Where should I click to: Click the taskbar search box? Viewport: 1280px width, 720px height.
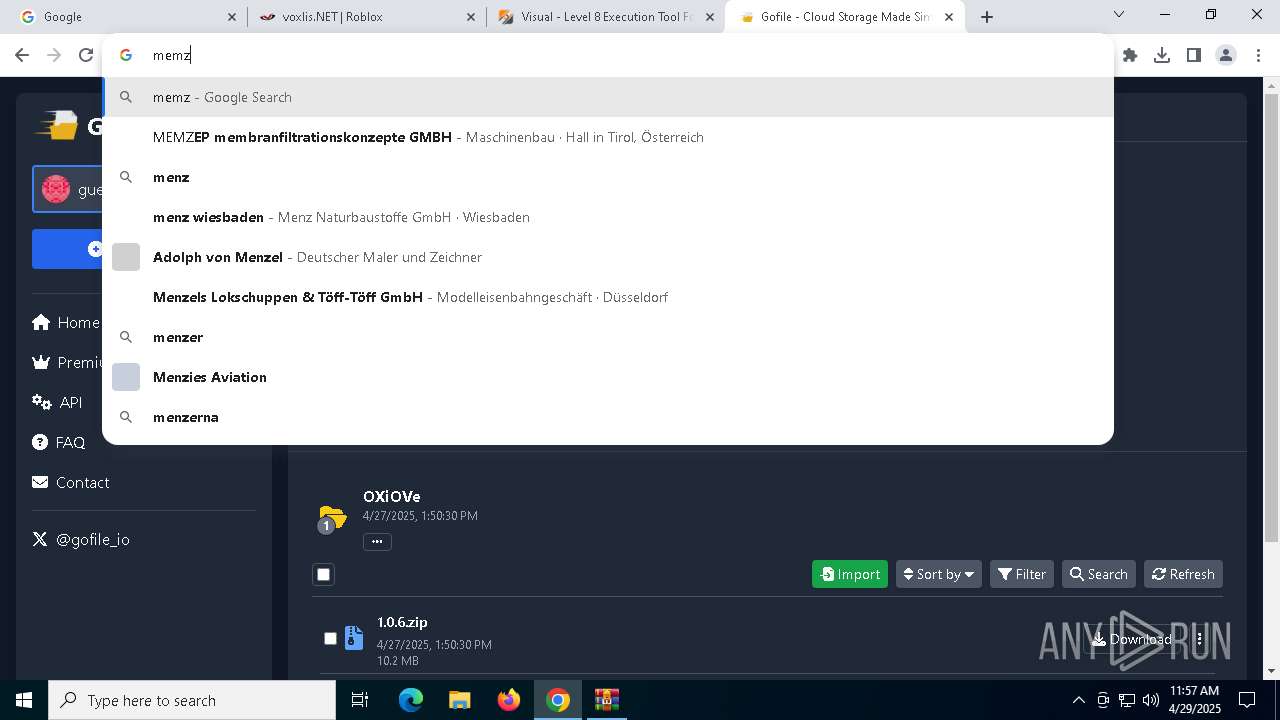[x=192, y=700]
